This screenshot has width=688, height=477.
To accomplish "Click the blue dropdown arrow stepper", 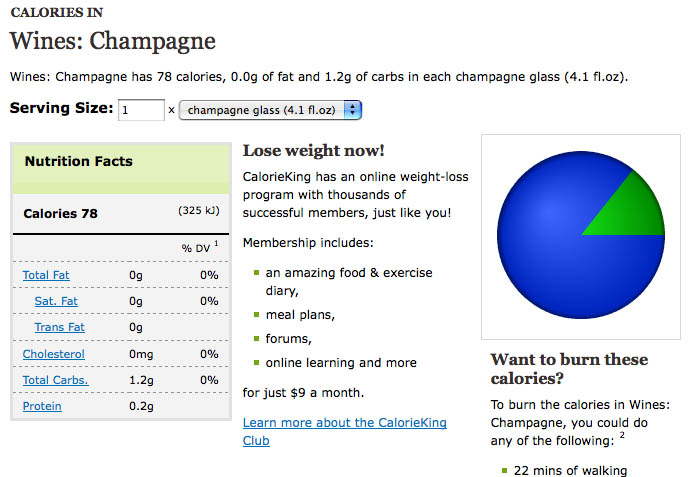I will pyautogui.click(x=352, y=110).
